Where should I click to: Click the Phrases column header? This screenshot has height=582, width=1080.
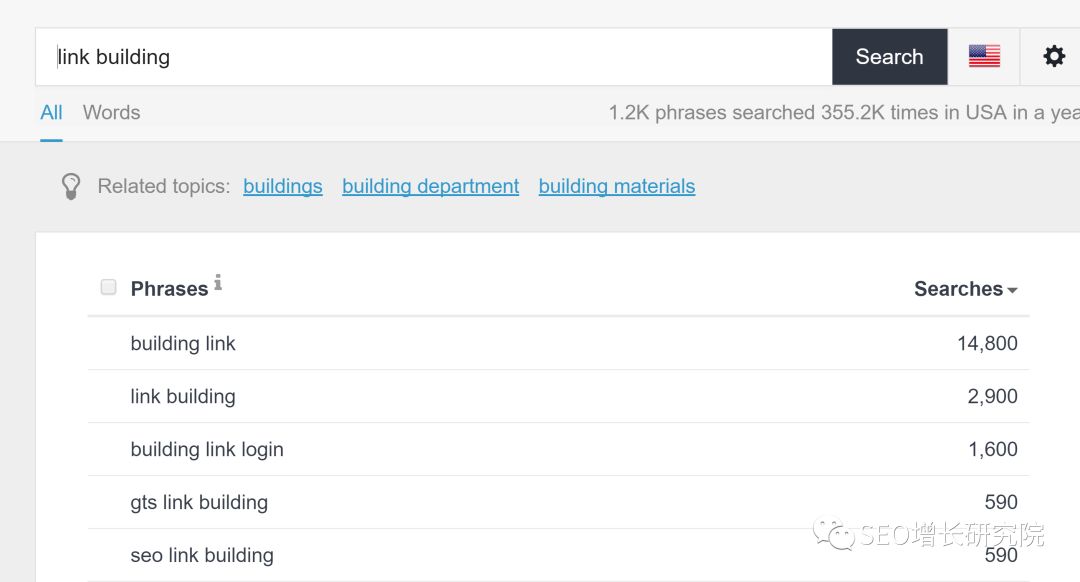(x=169, y=289)
